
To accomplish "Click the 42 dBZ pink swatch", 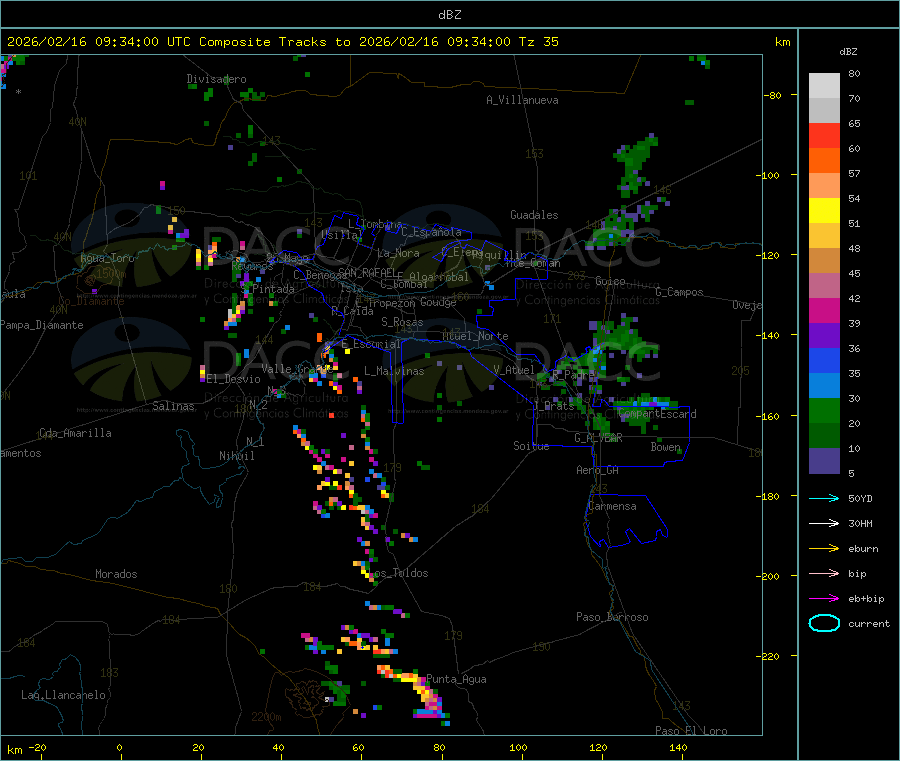I will point(824,286).
